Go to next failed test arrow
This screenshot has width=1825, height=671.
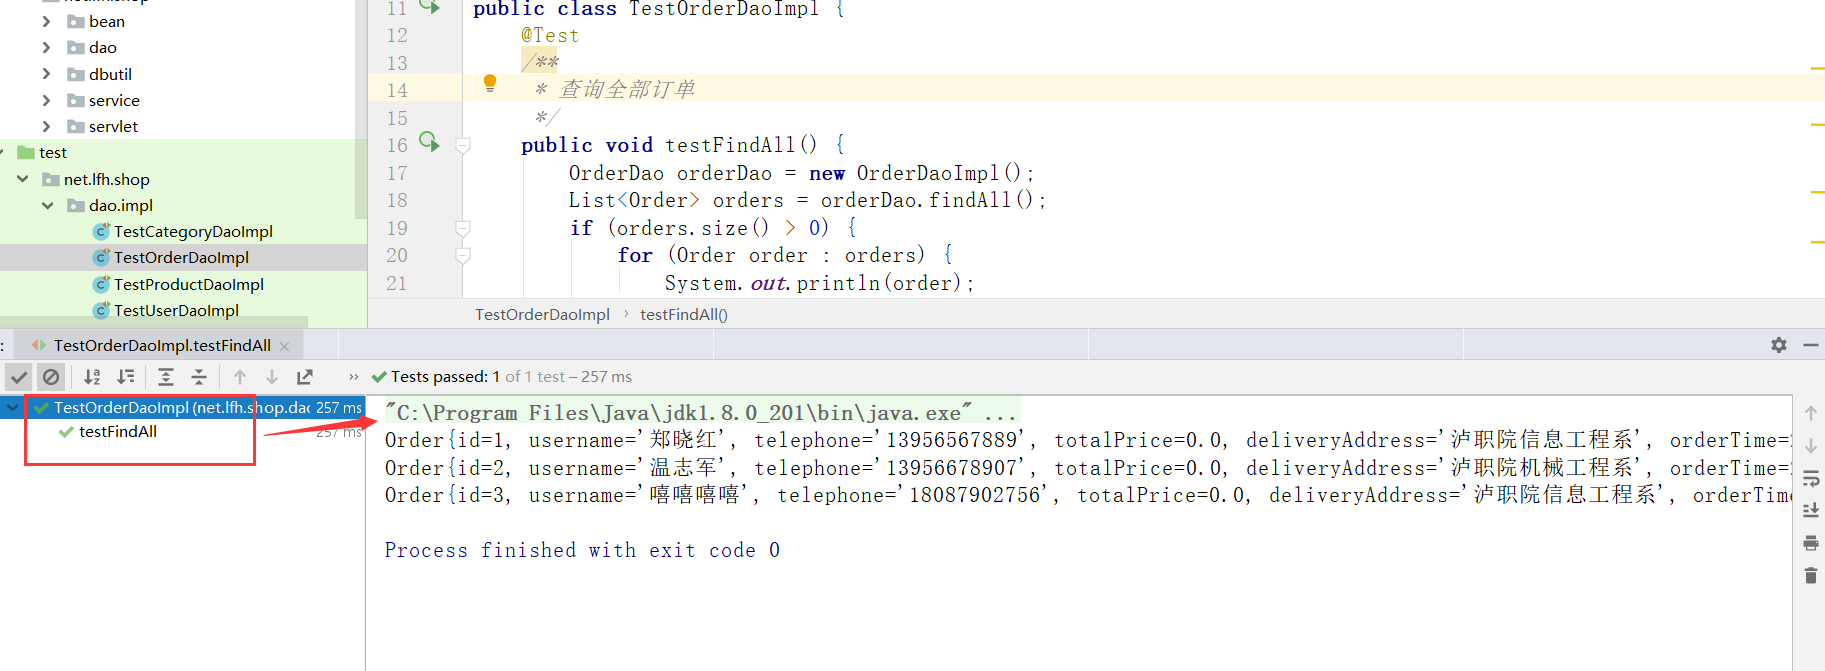(272, 377)
